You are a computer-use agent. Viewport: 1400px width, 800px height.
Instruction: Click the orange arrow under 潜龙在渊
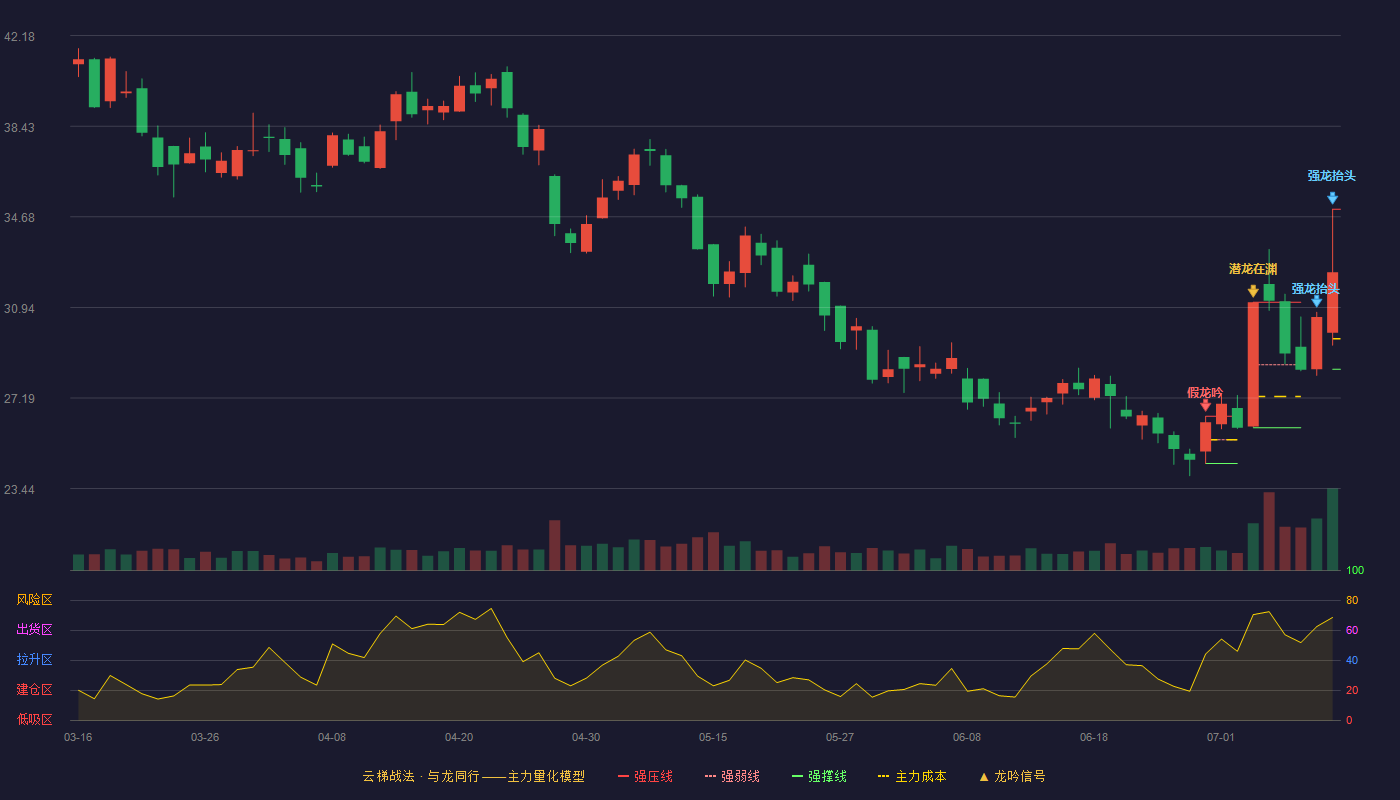click(x=1253, y=291)
